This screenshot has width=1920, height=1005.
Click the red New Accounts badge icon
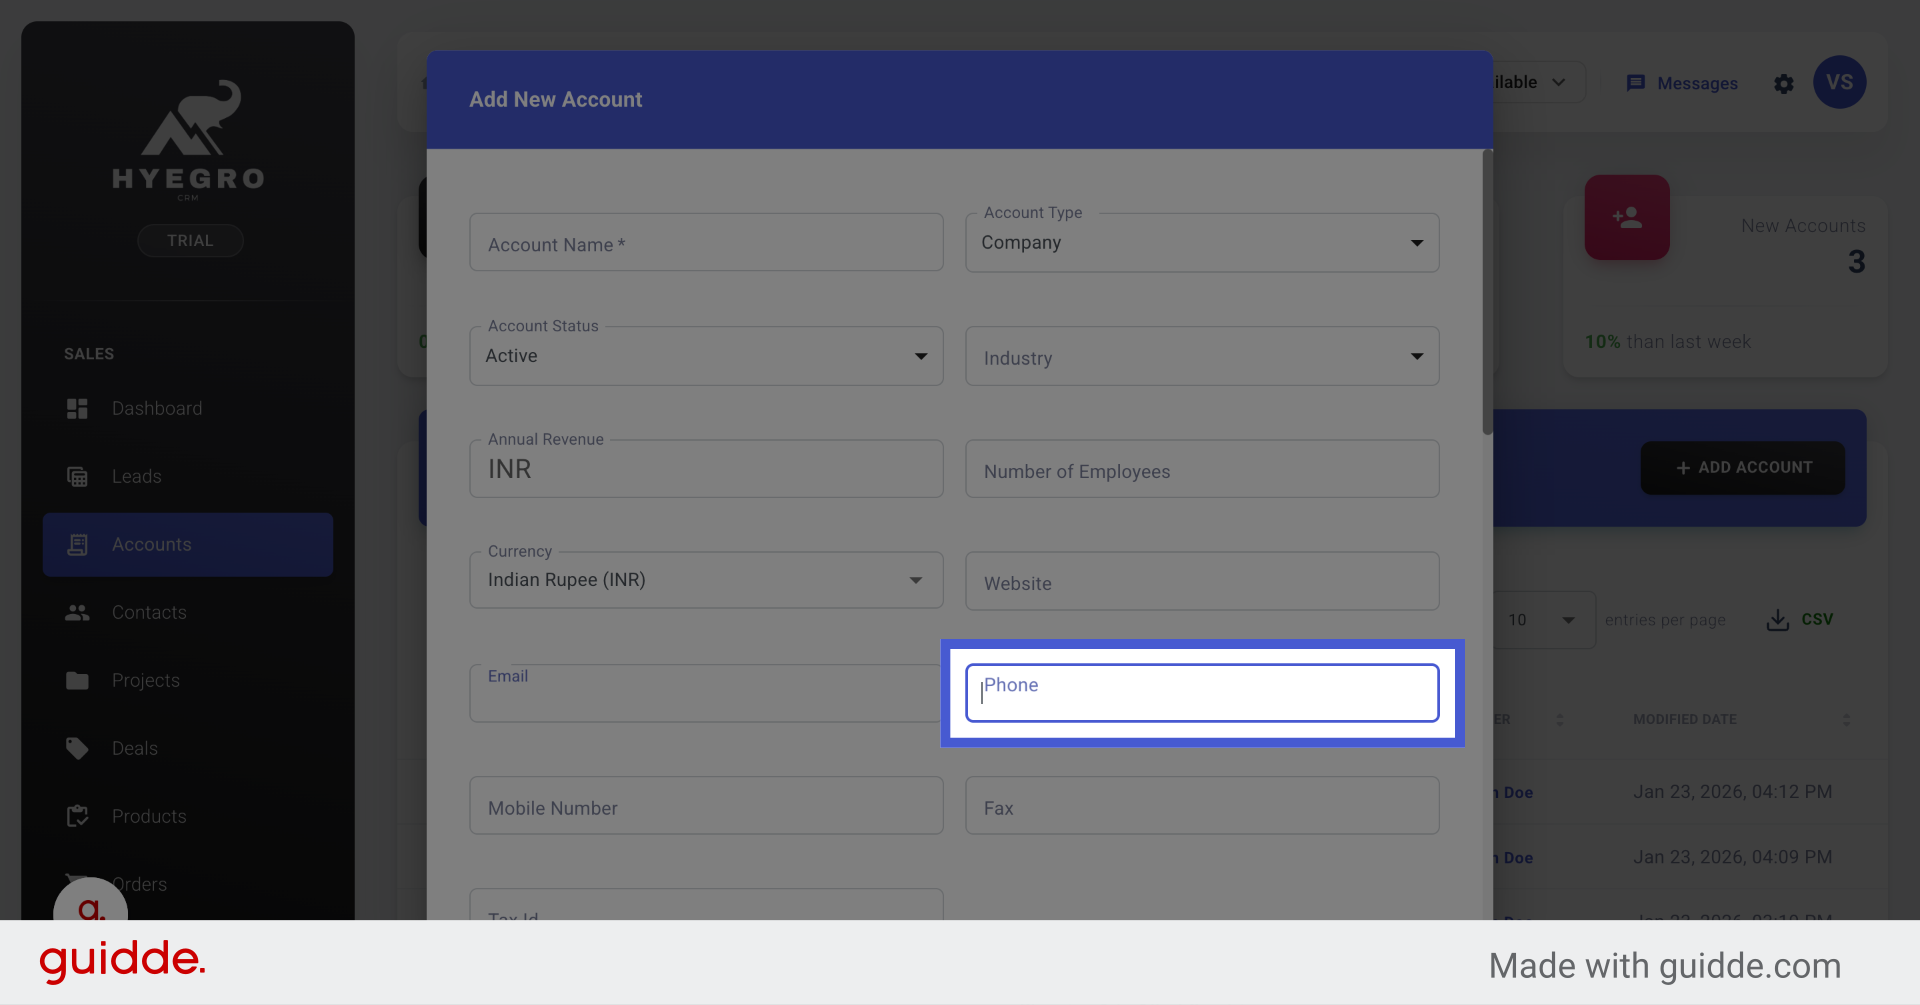coord(1627,217)
